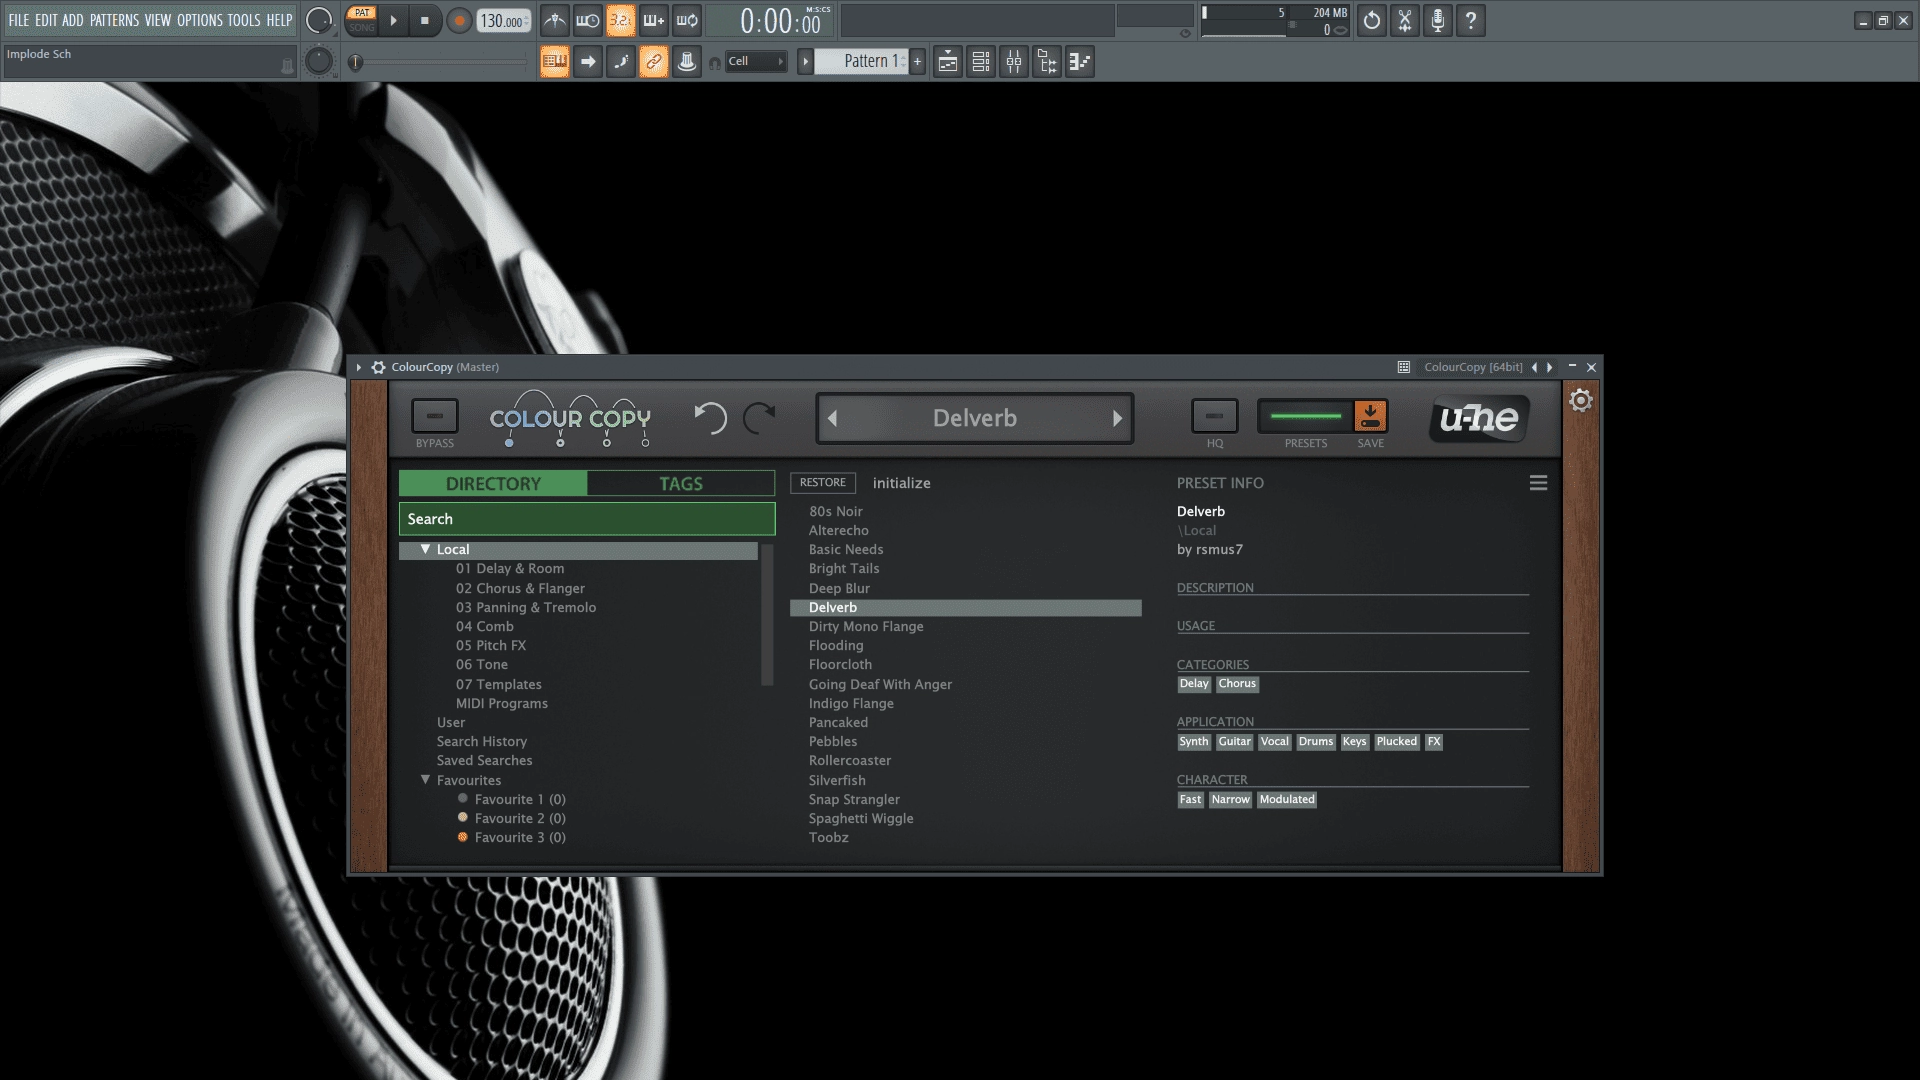The image size is (1920, 1080).
Task: Click the step editing arrow icon
Action: pos(588,62)
